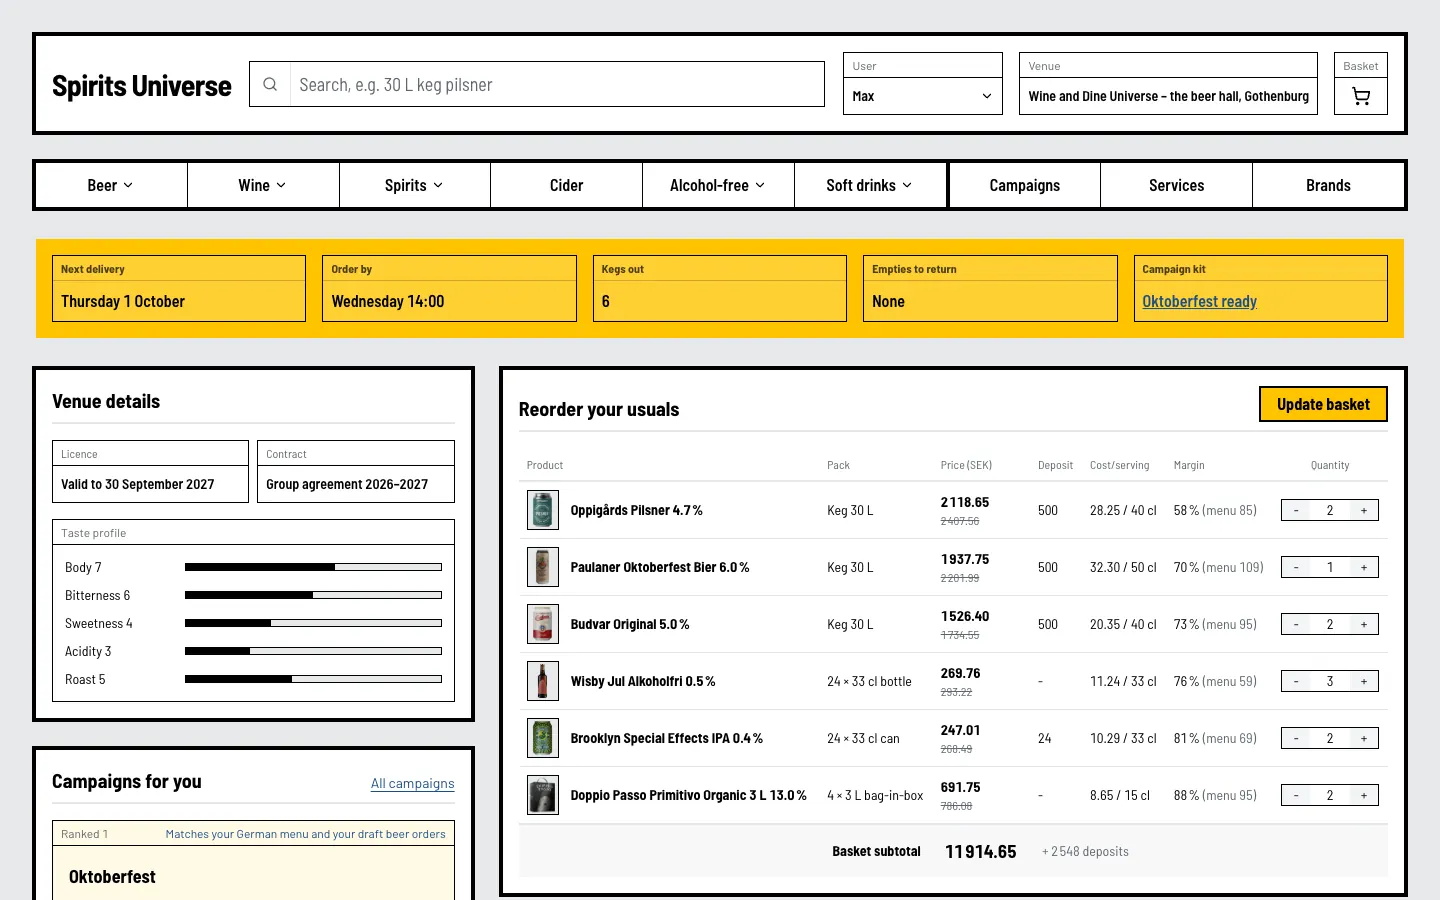Expand the Spirits category menu
The height and width of the screenshot is (900, 1440).
(x=415, y=185)
